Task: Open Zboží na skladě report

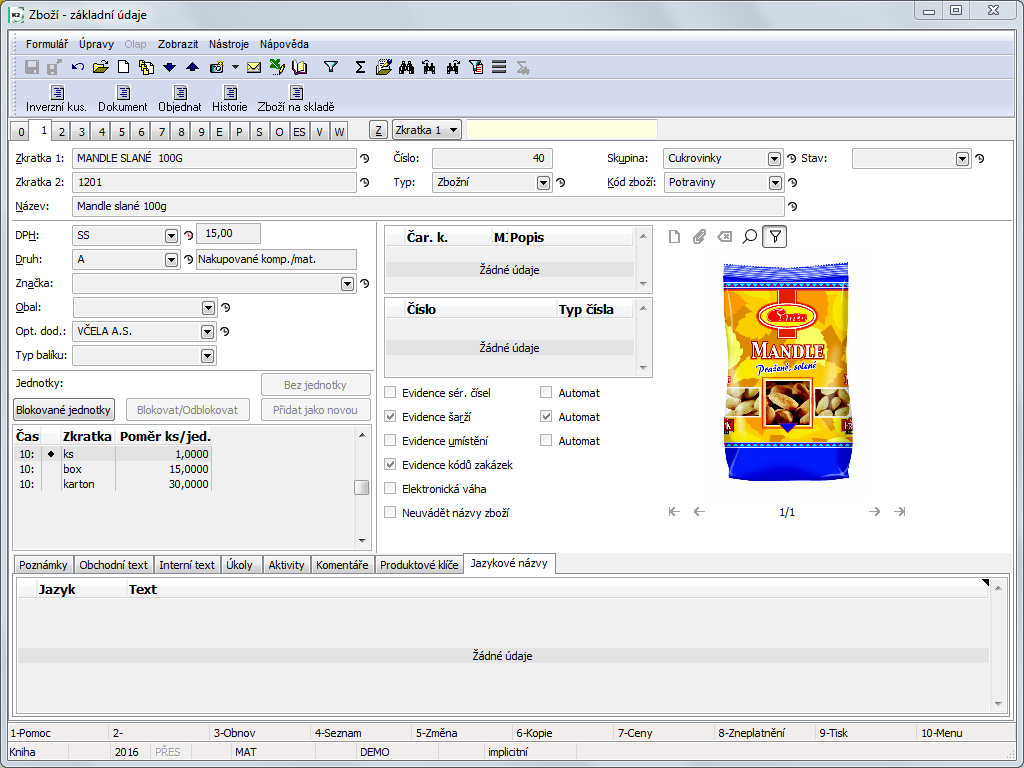Action: [x=296, y=99]
